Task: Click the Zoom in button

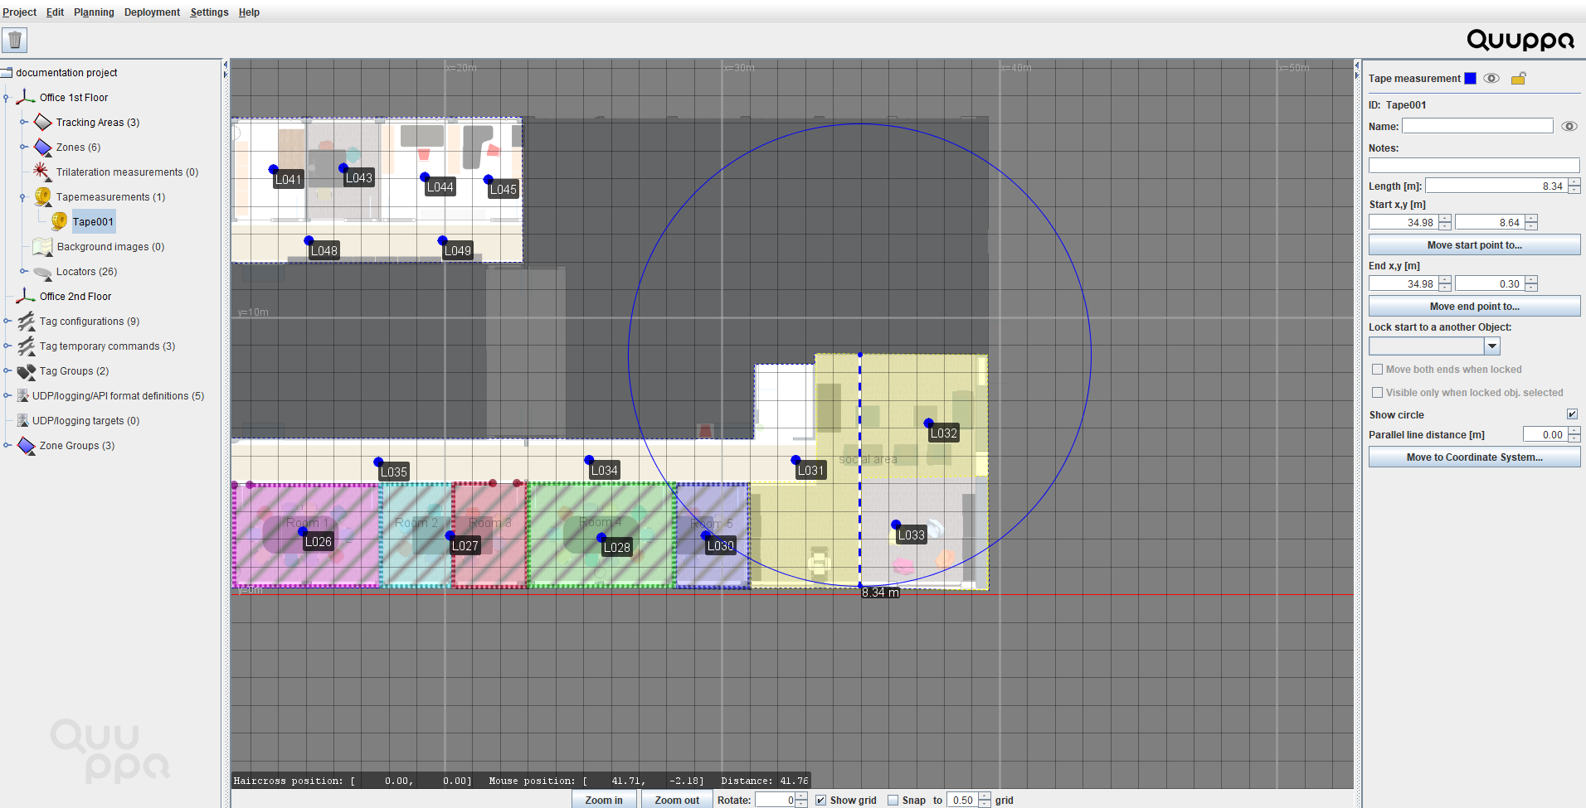Action: coord(603,800)
